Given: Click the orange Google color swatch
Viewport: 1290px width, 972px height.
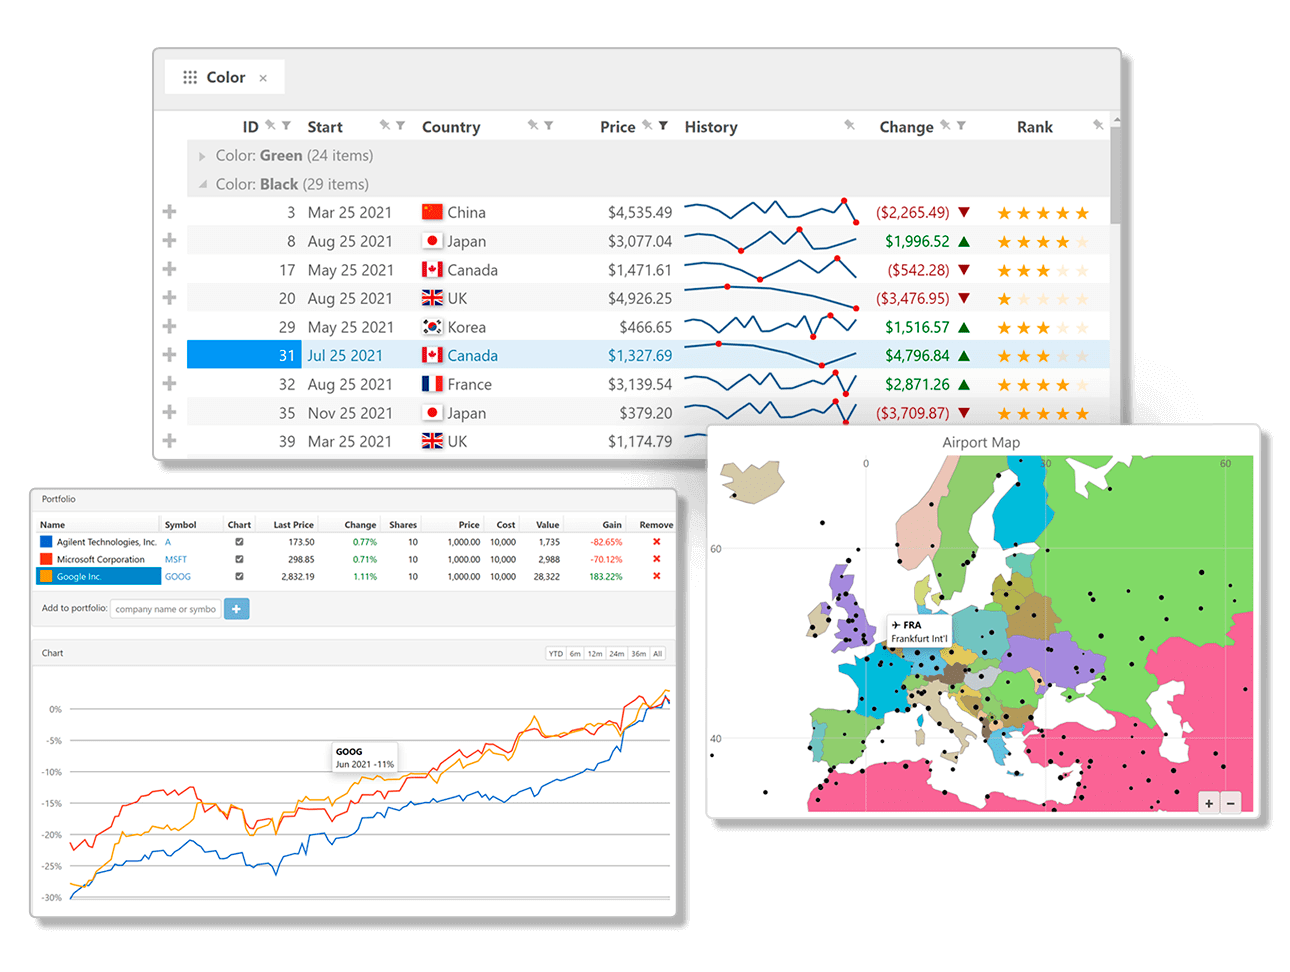Looking at the screenshot, I should tap(46, 576).
